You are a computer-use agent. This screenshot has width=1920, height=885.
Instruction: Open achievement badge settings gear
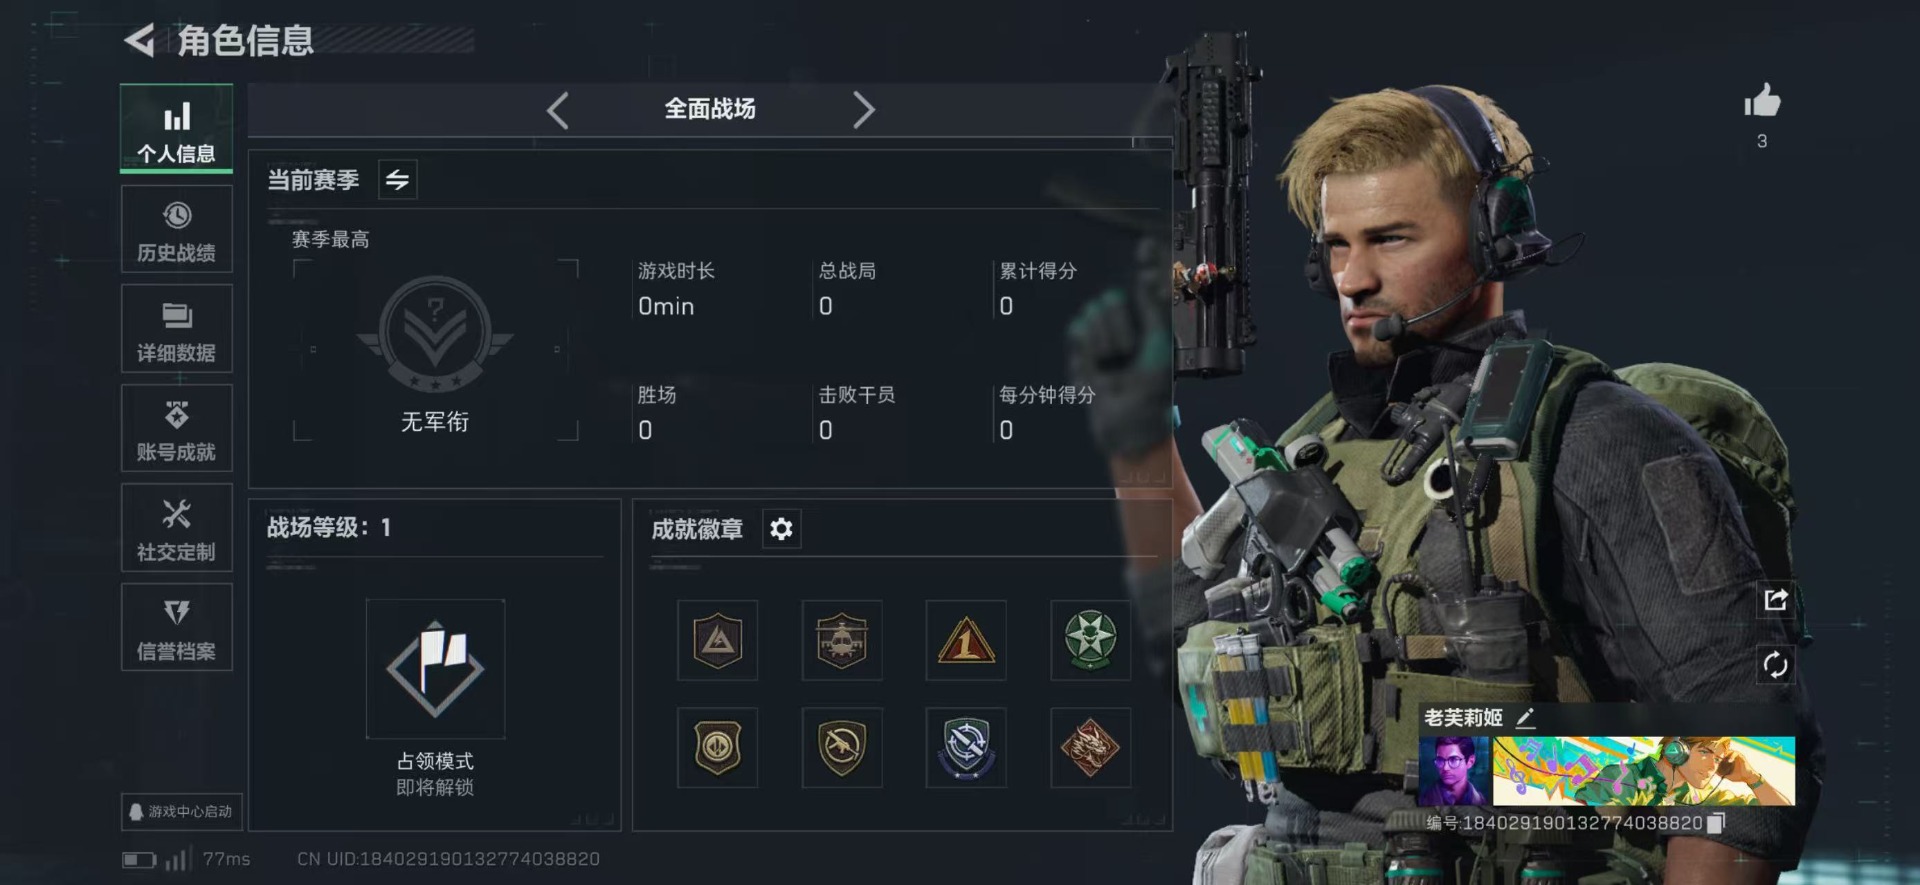(781, 528)
